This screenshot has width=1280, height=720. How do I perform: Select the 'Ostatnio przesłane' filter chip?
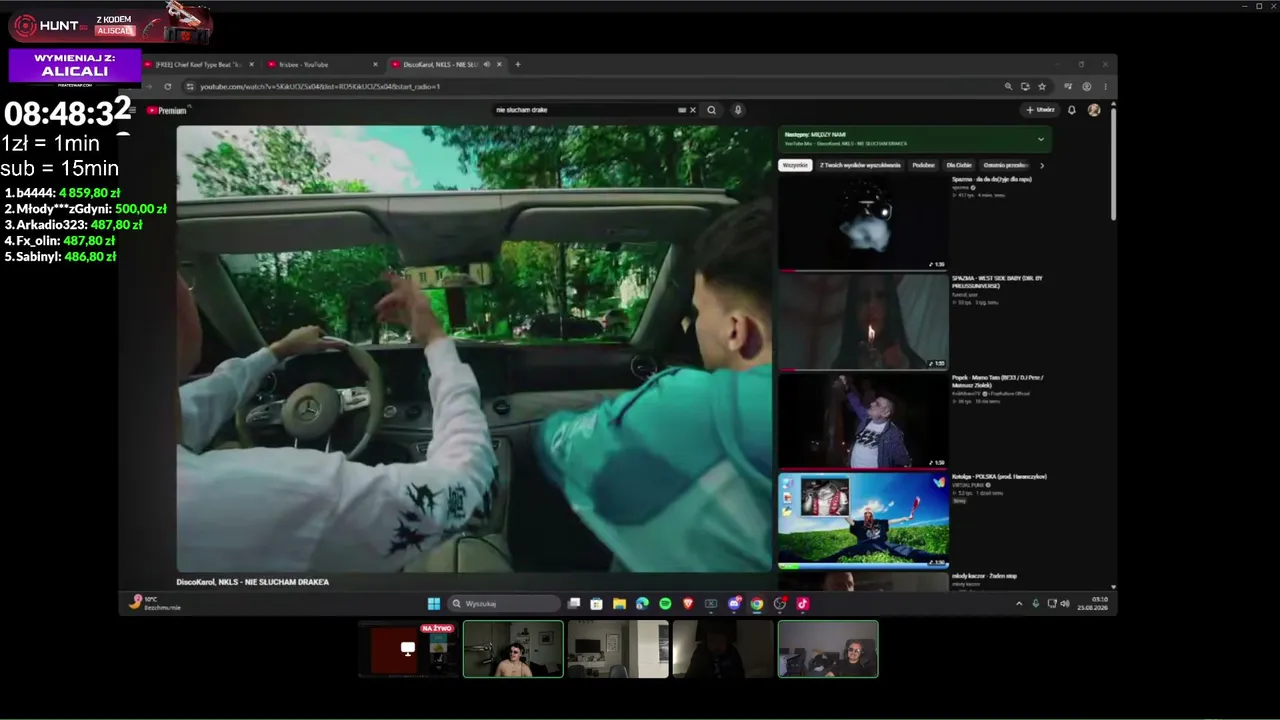pos(1005,165)
